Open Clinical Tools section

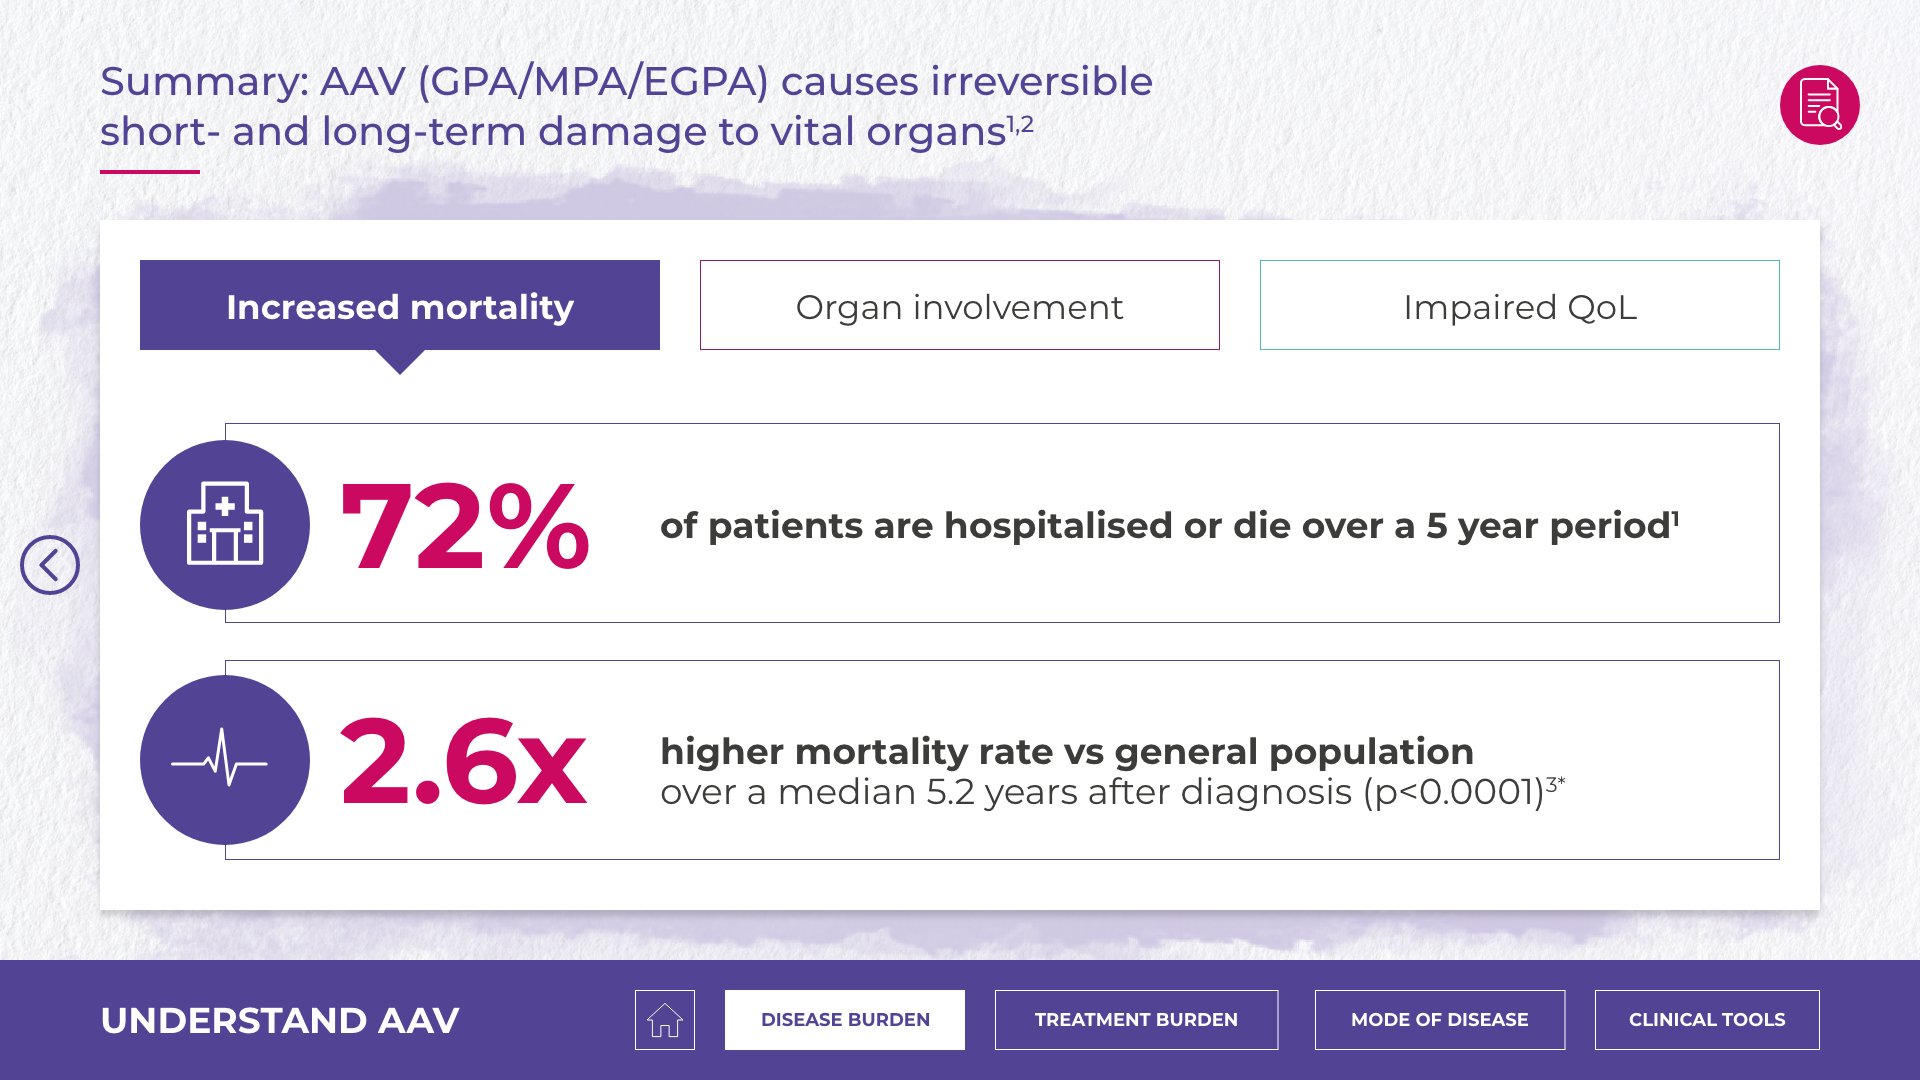[1706, 1020]
